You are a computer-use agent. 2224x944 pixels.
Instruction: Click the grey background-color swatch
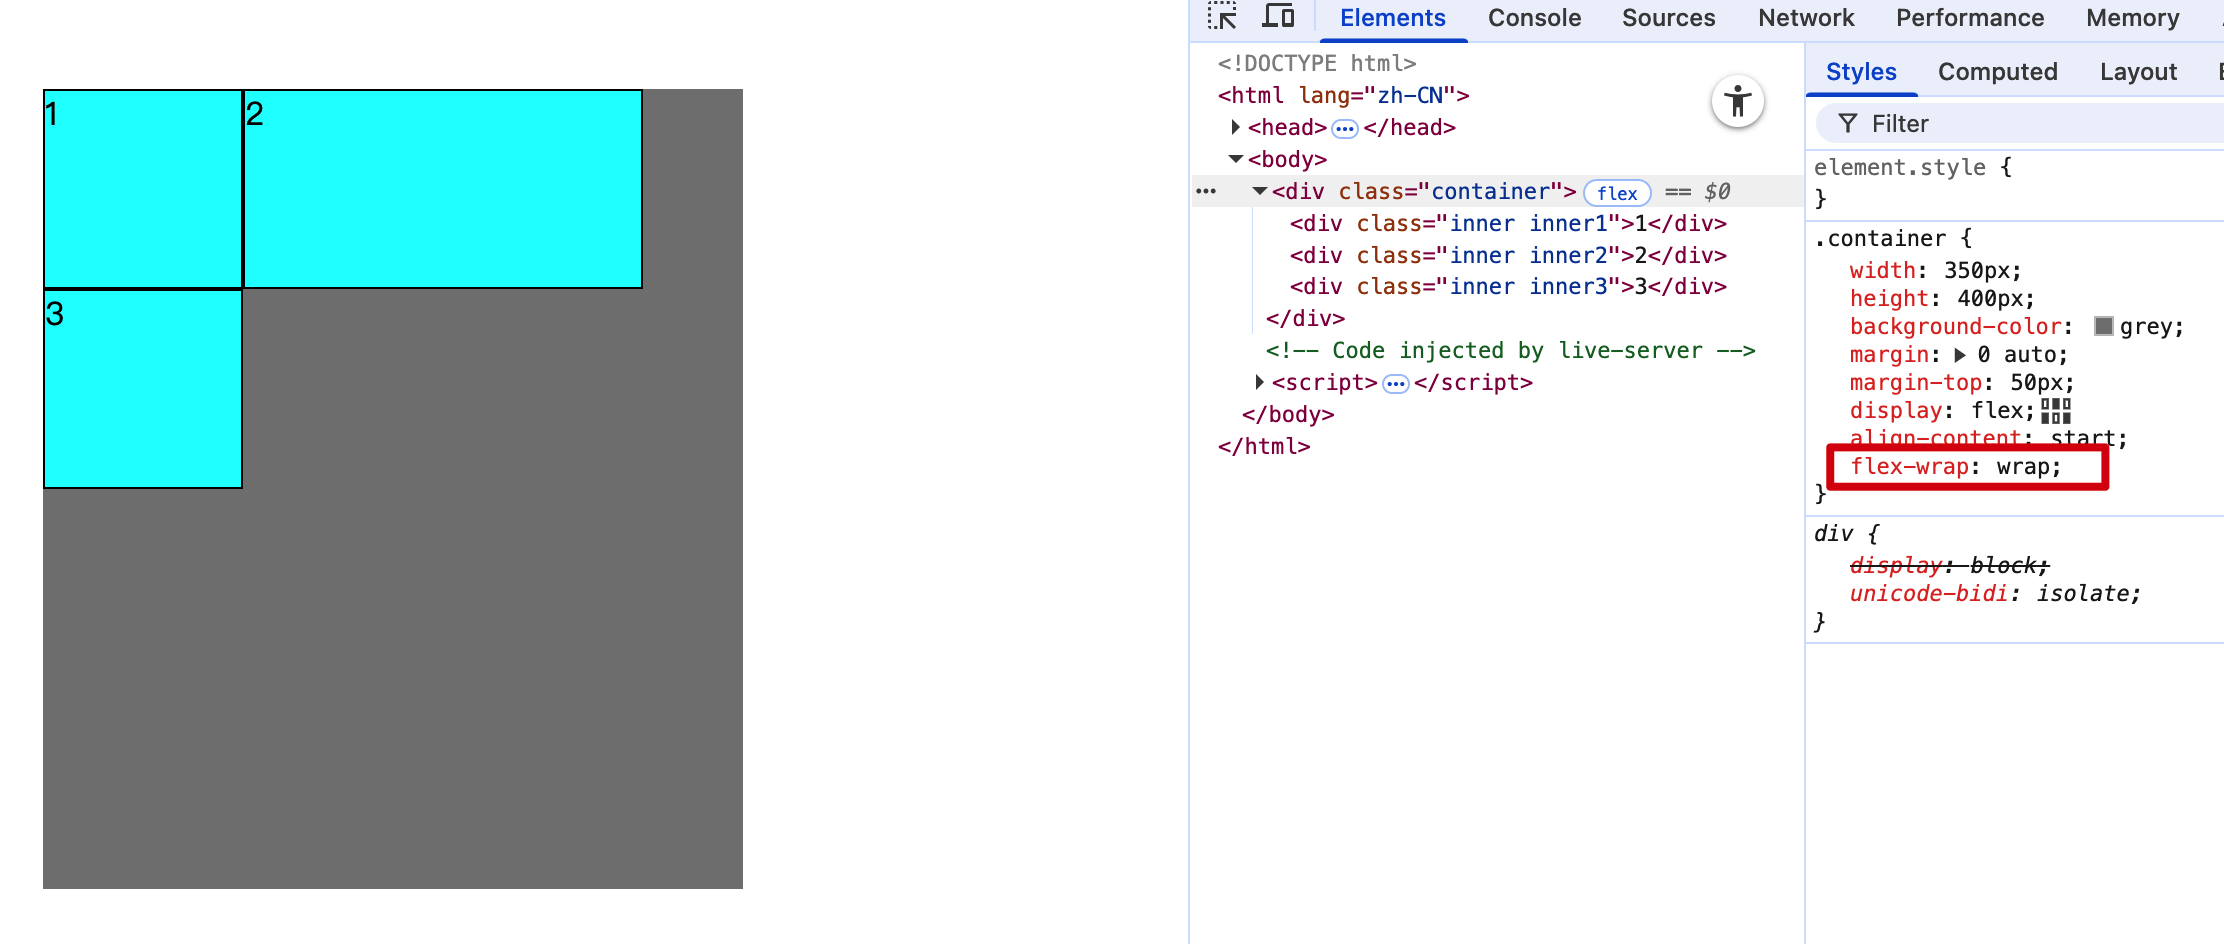tap(2104, 326)
